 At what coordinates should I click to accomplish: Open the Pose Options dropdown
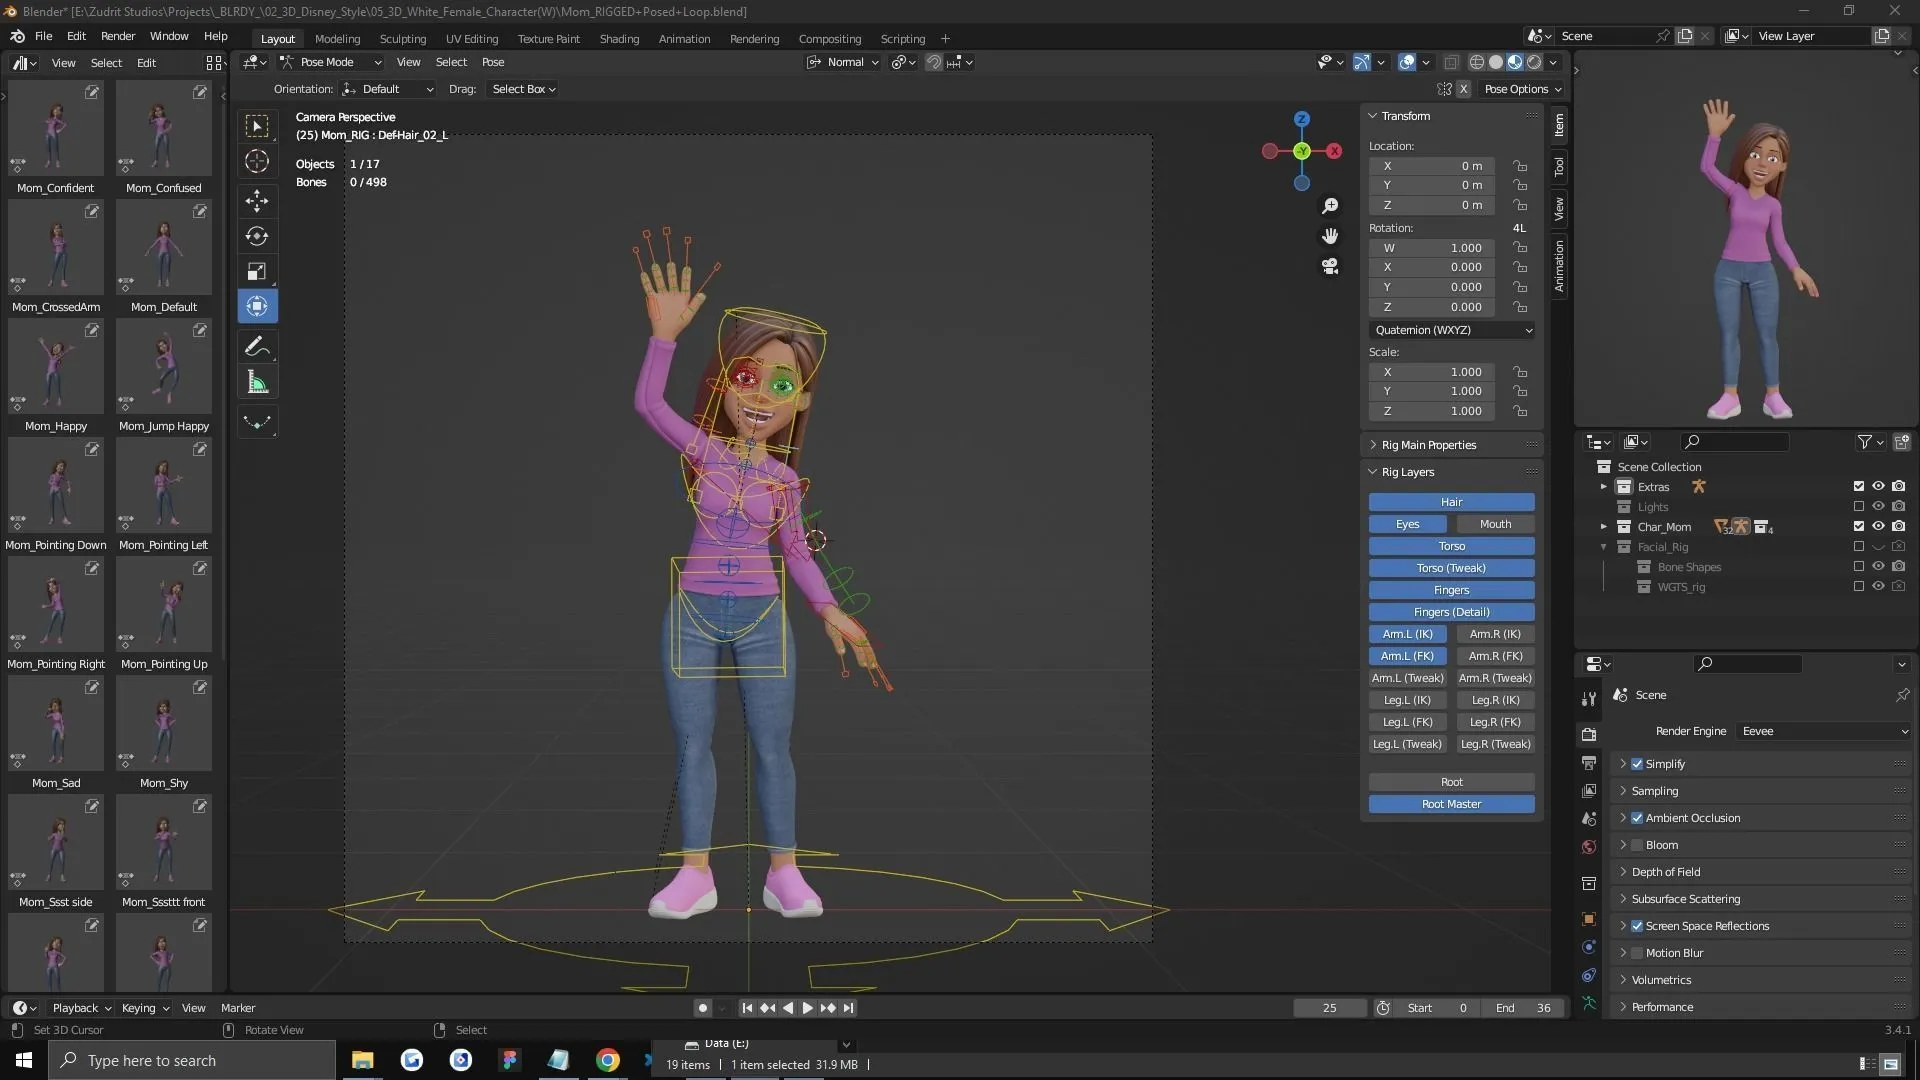pos(1522,89)
